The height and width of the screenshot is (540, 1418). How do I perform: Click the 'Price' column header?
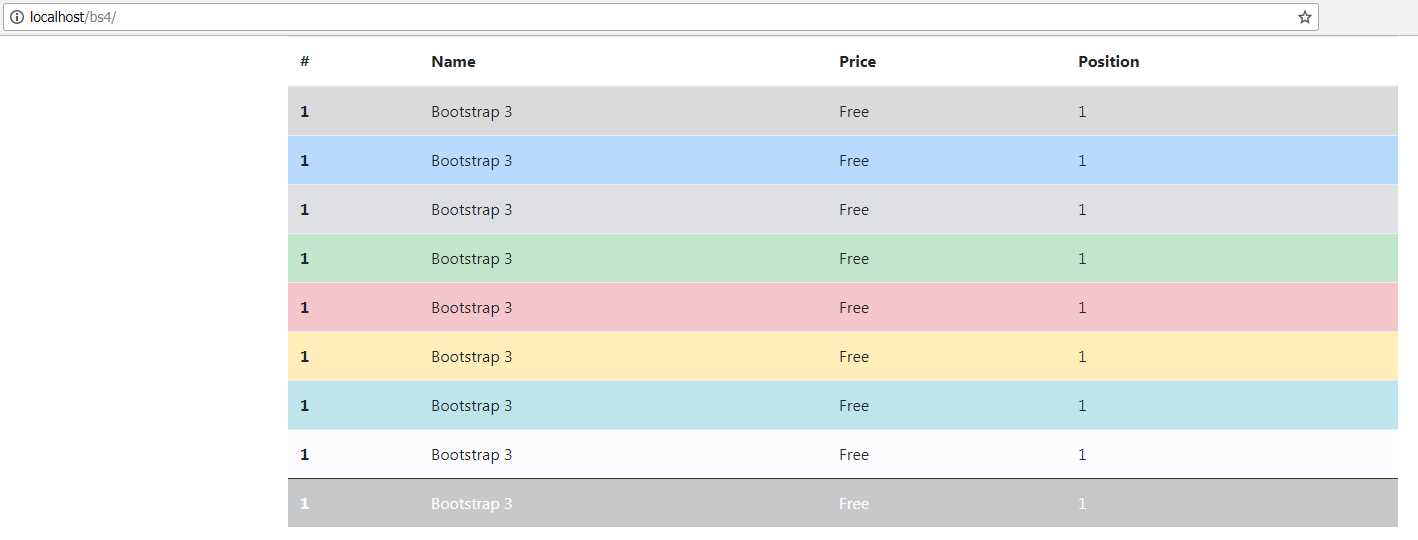coord(857,62)
